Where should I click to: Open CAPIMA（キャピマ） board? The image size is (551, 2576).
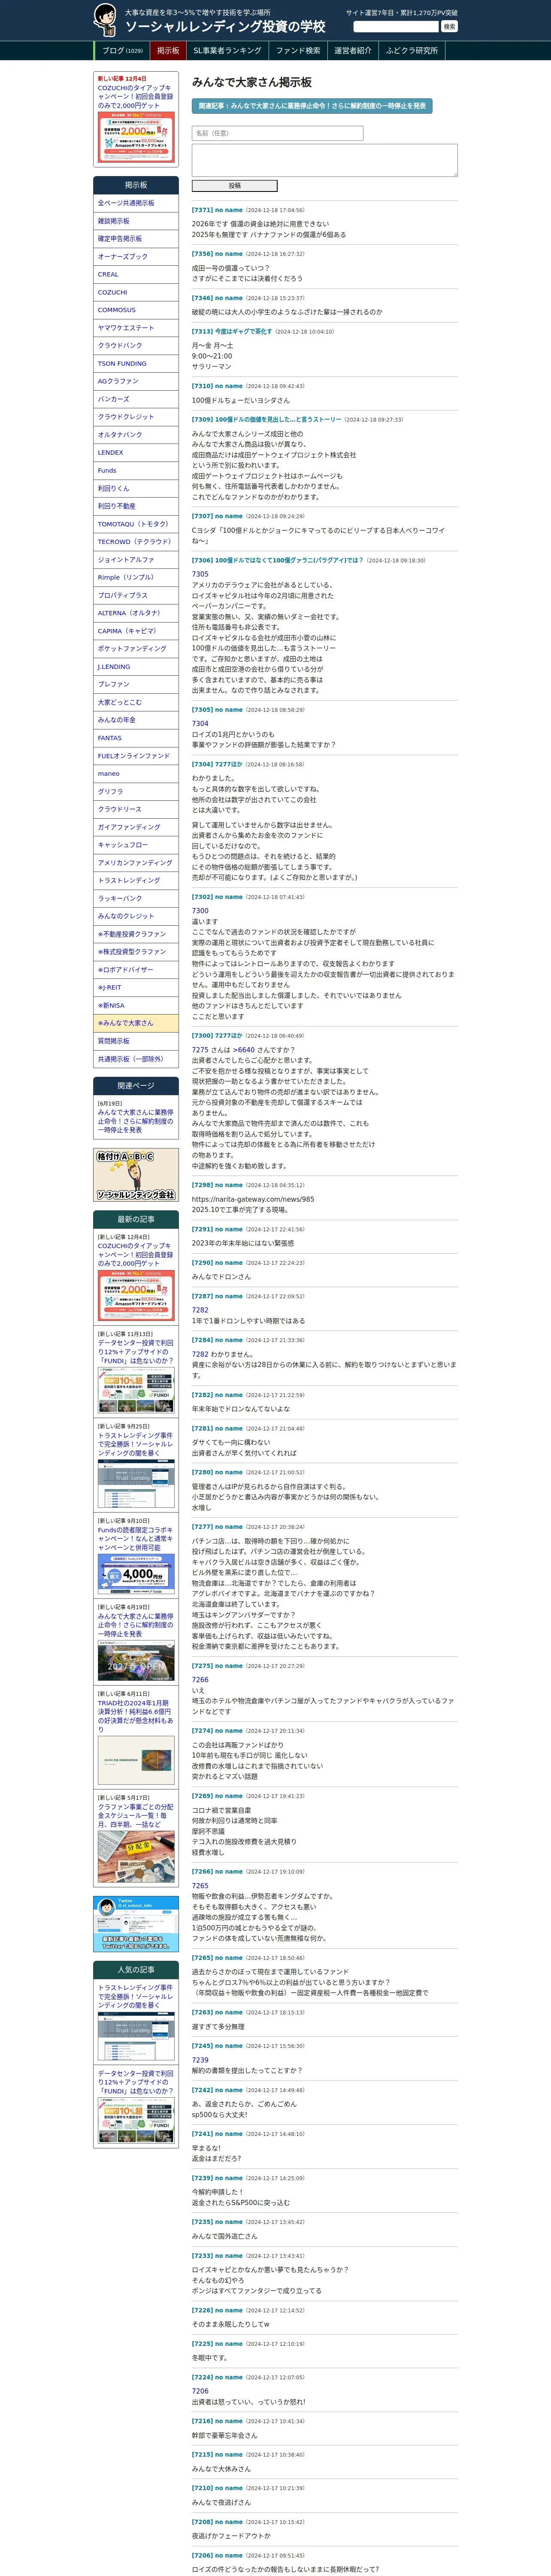tap(136, 631)
